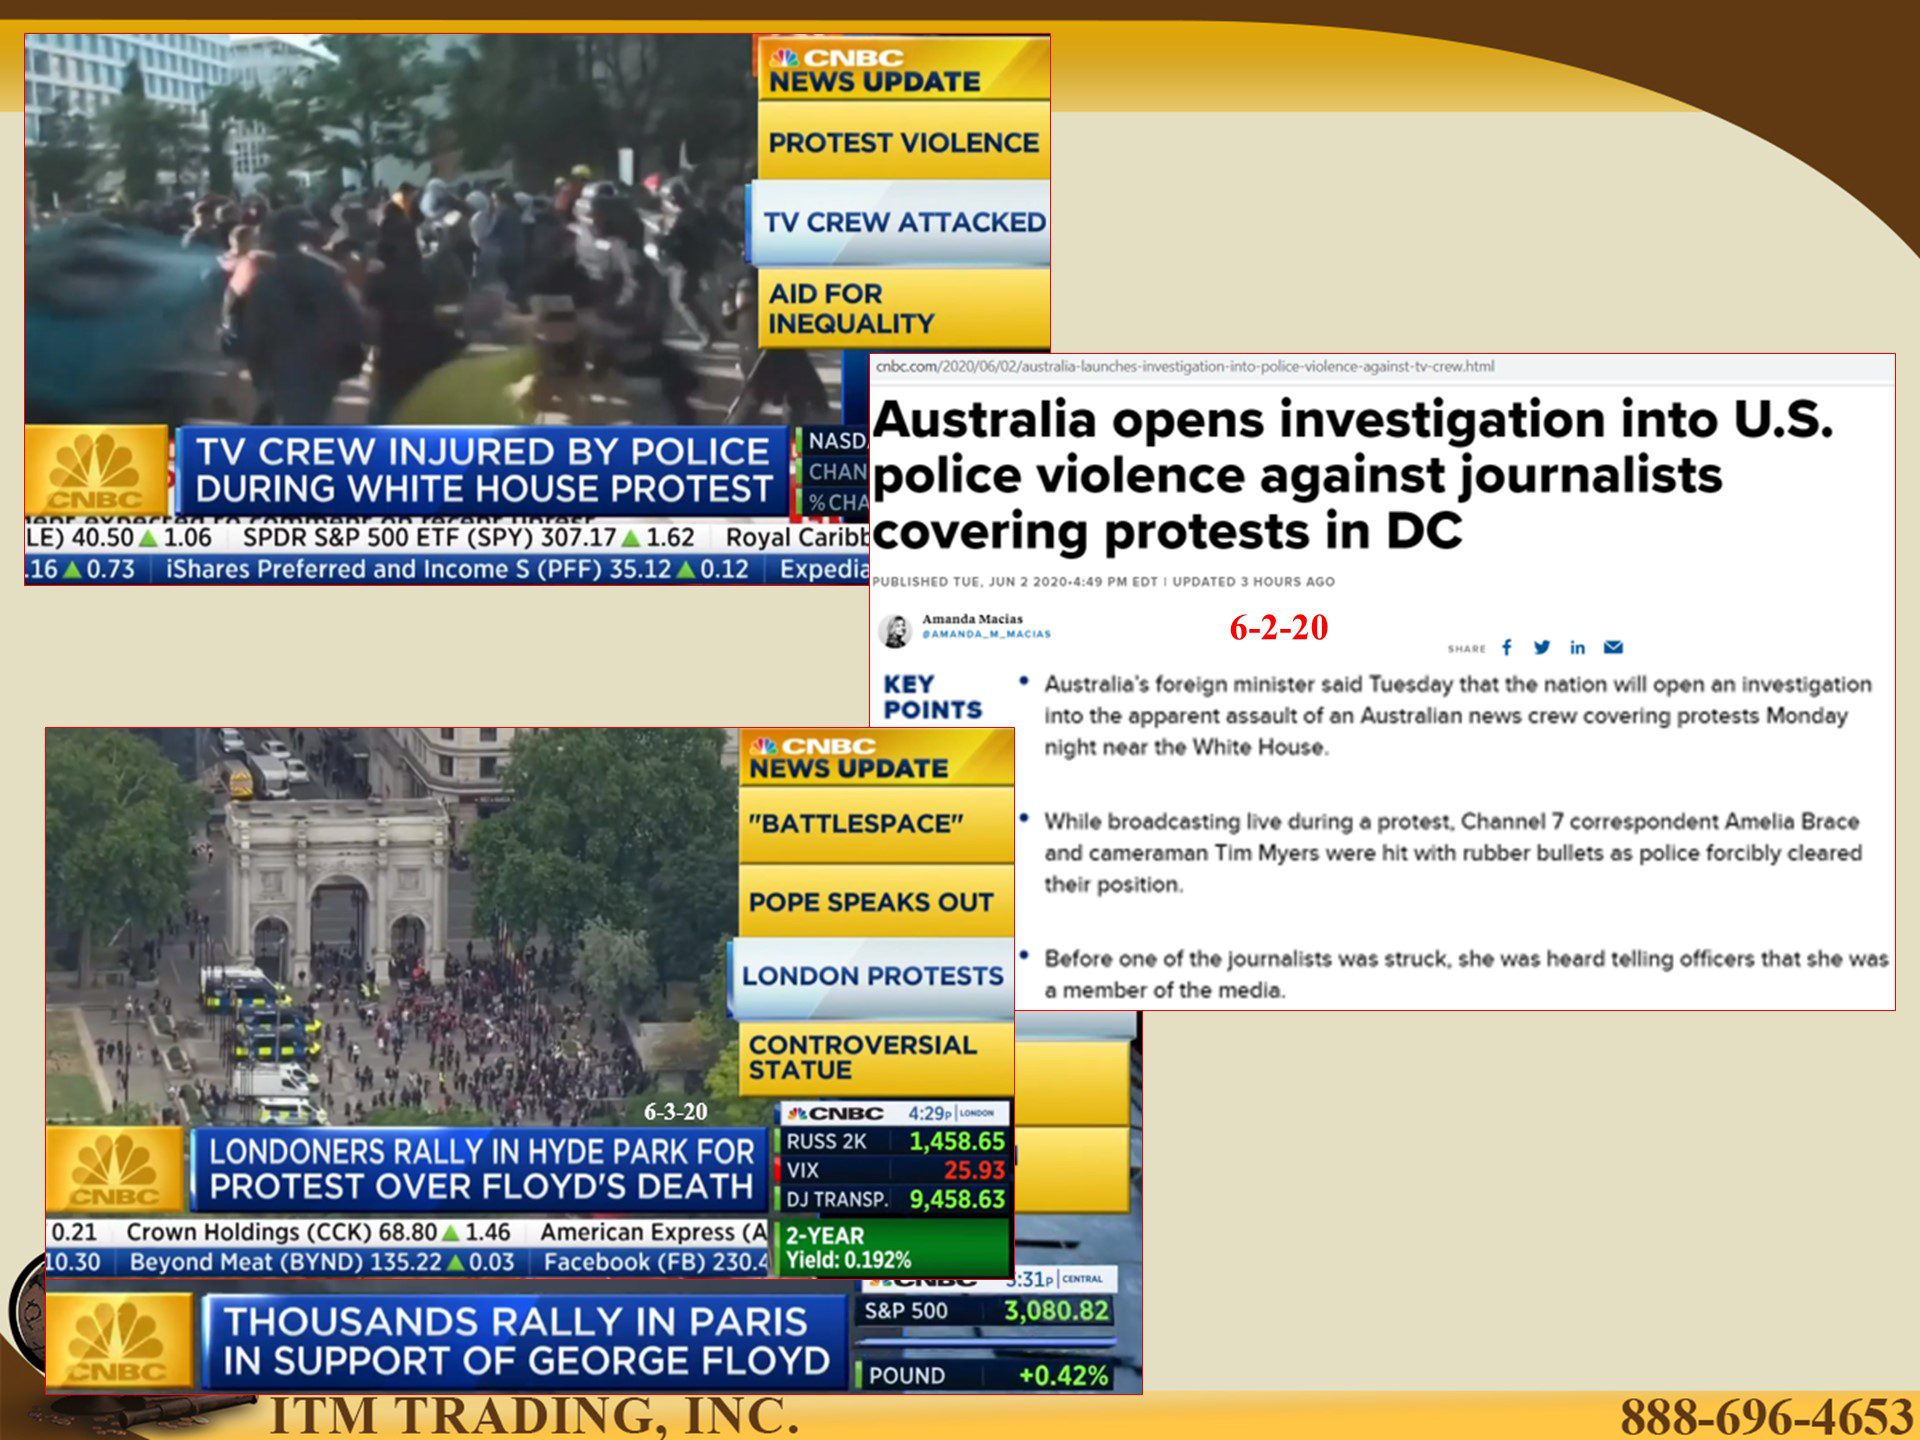Click the Twitter share icon
The image size is (1920, 1440).
(1542, 647)
